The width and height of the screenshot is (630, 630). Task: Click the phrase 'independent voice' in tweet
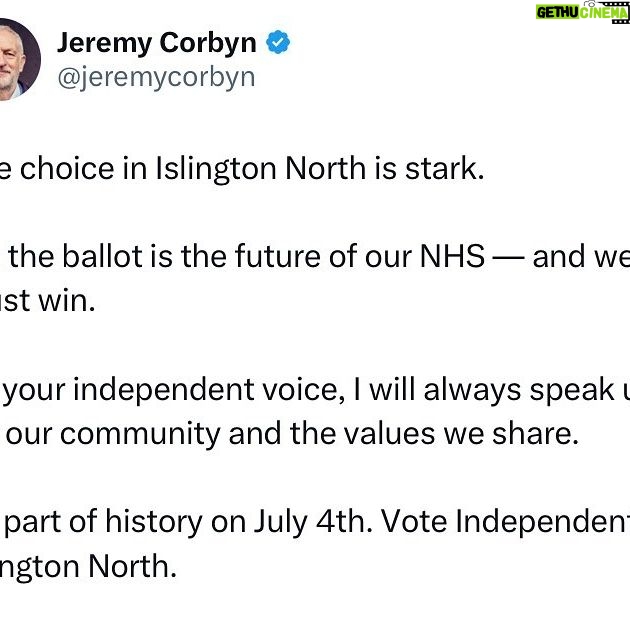[209, 390]
